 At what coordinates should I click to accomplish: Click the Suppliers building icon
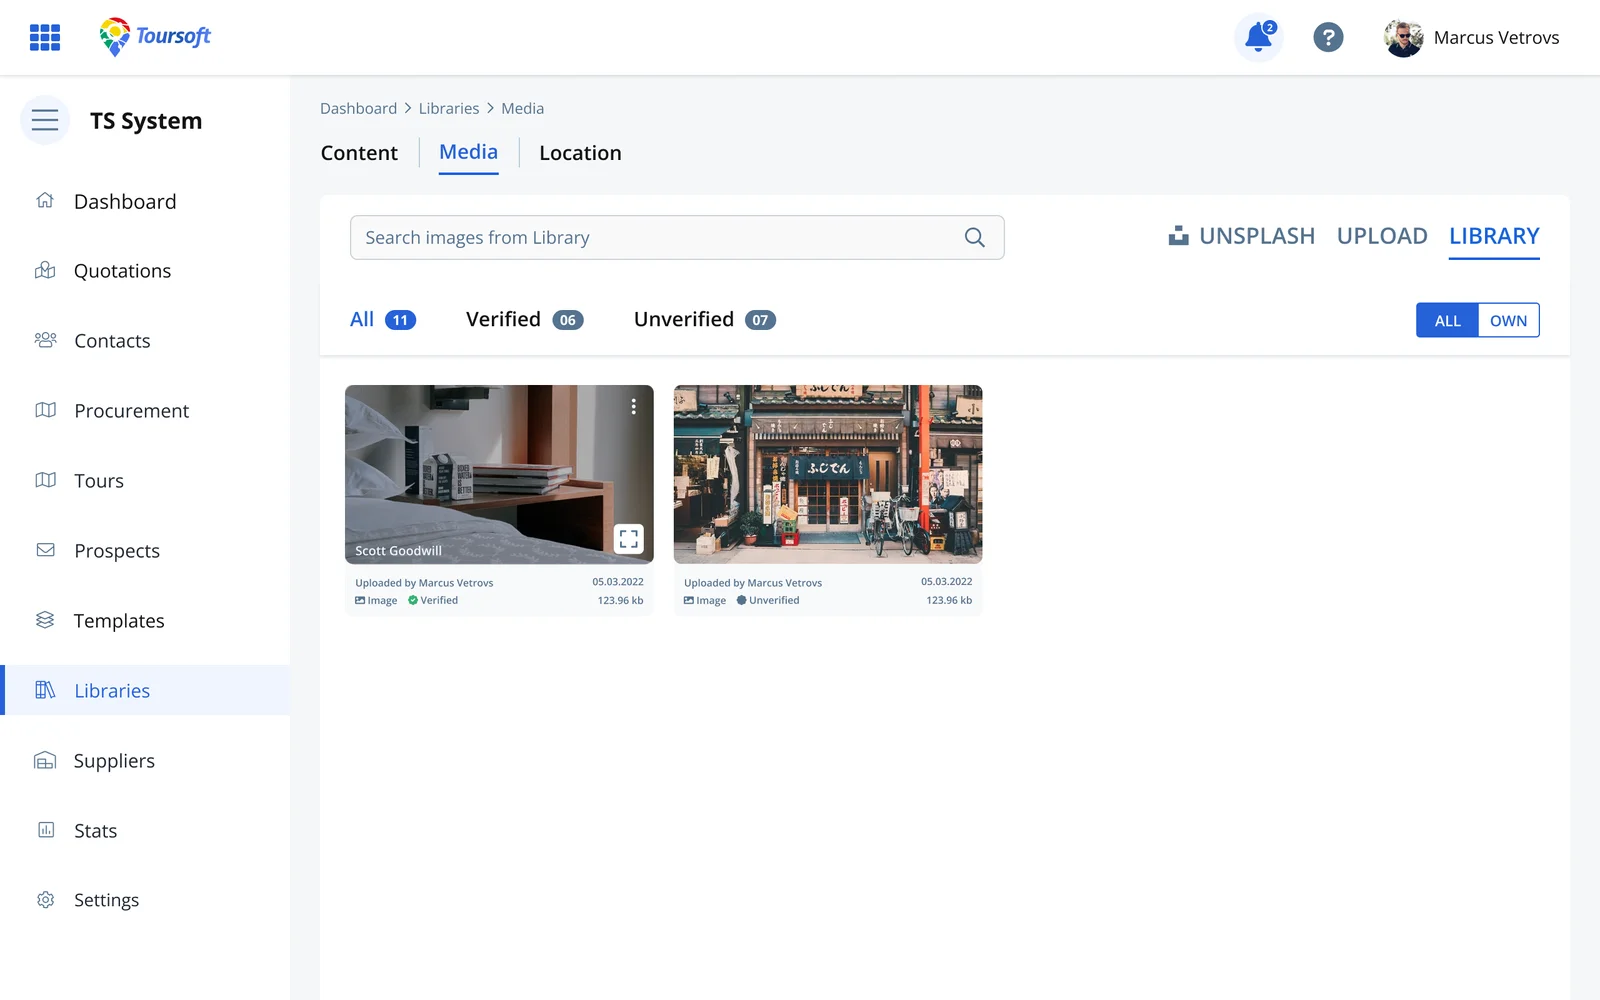(x=45, y=760)
